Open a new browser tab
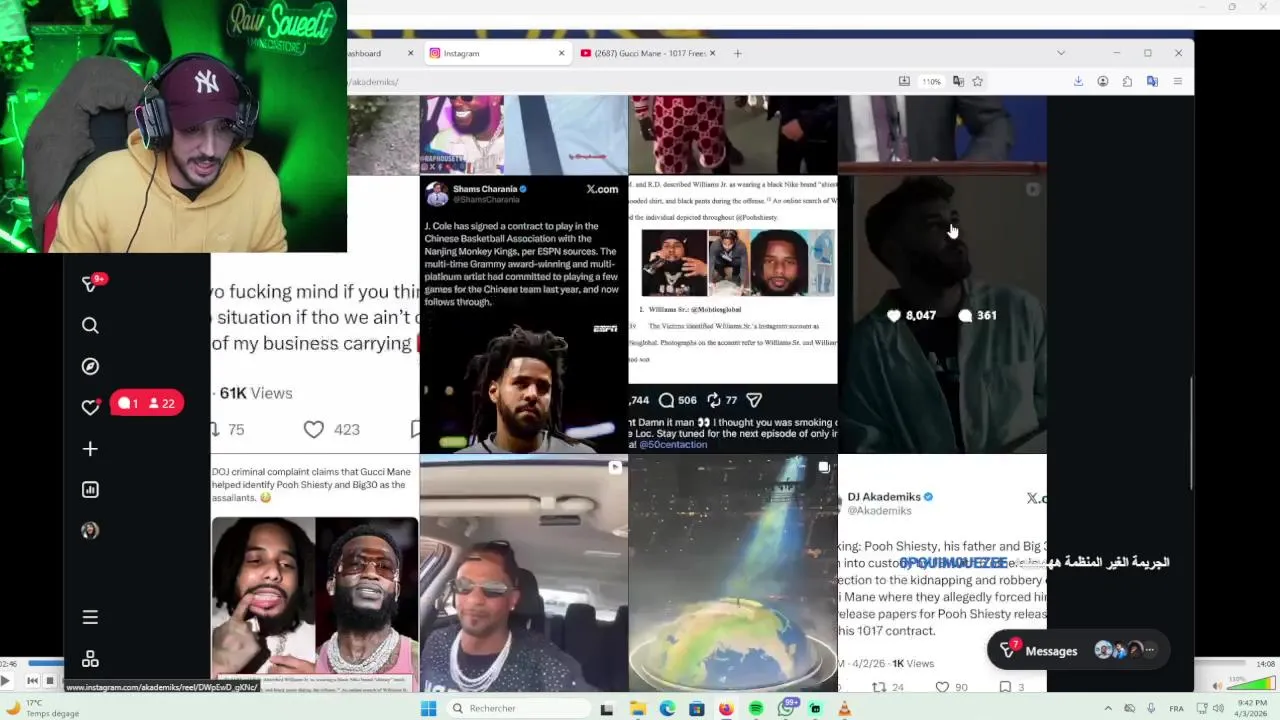Image resolution: width=1280 pixels, height=720 pixels. point(738,53)
